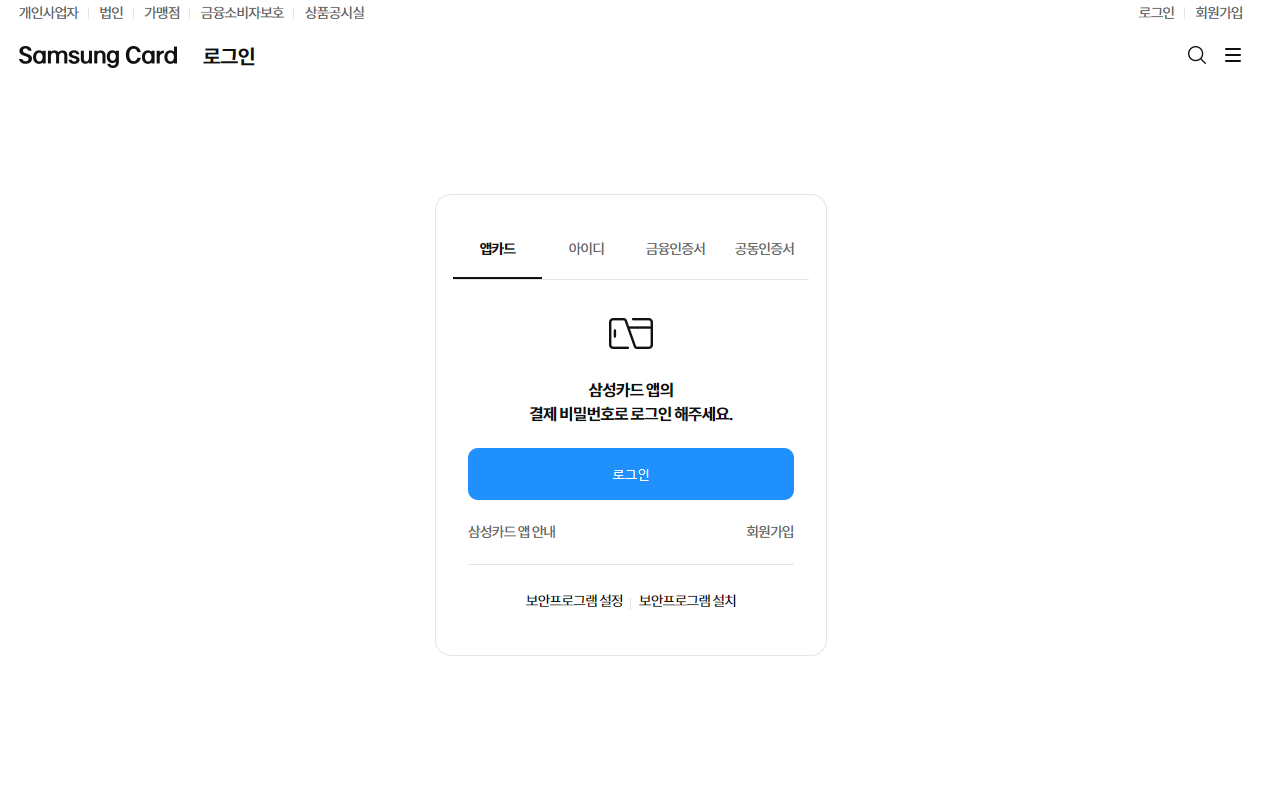The image size is (1281, 788).
Task: Click the Samsung Card logo
Action: point(97,55)
